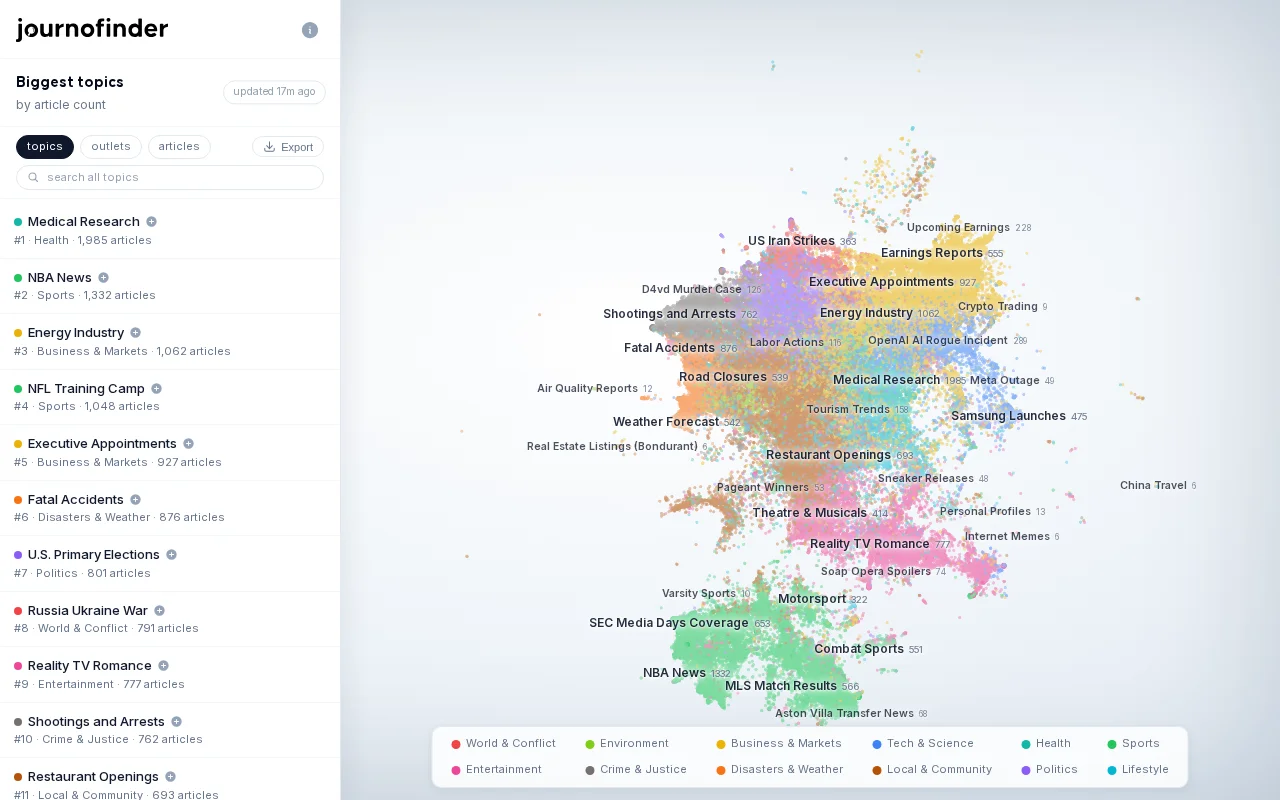
Task: Toggle Lifestyle legend filter
Action: pos(1138,770)
